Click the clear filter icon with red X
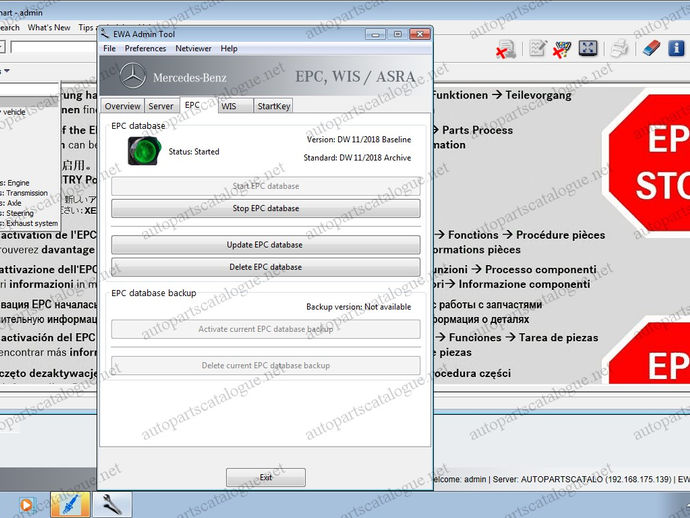Screen dimensions: 690x518 [562, 49]
